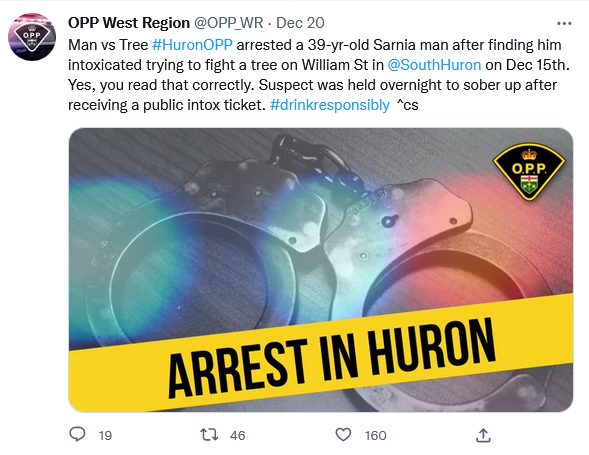Open the Dec 20 tweet timestamp
This screenshot has height=455, width=589.
pos(300,23)
